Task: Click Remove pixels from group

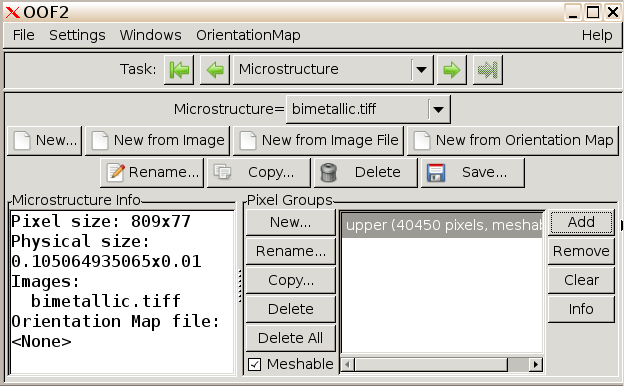Action: coord(581,251)
